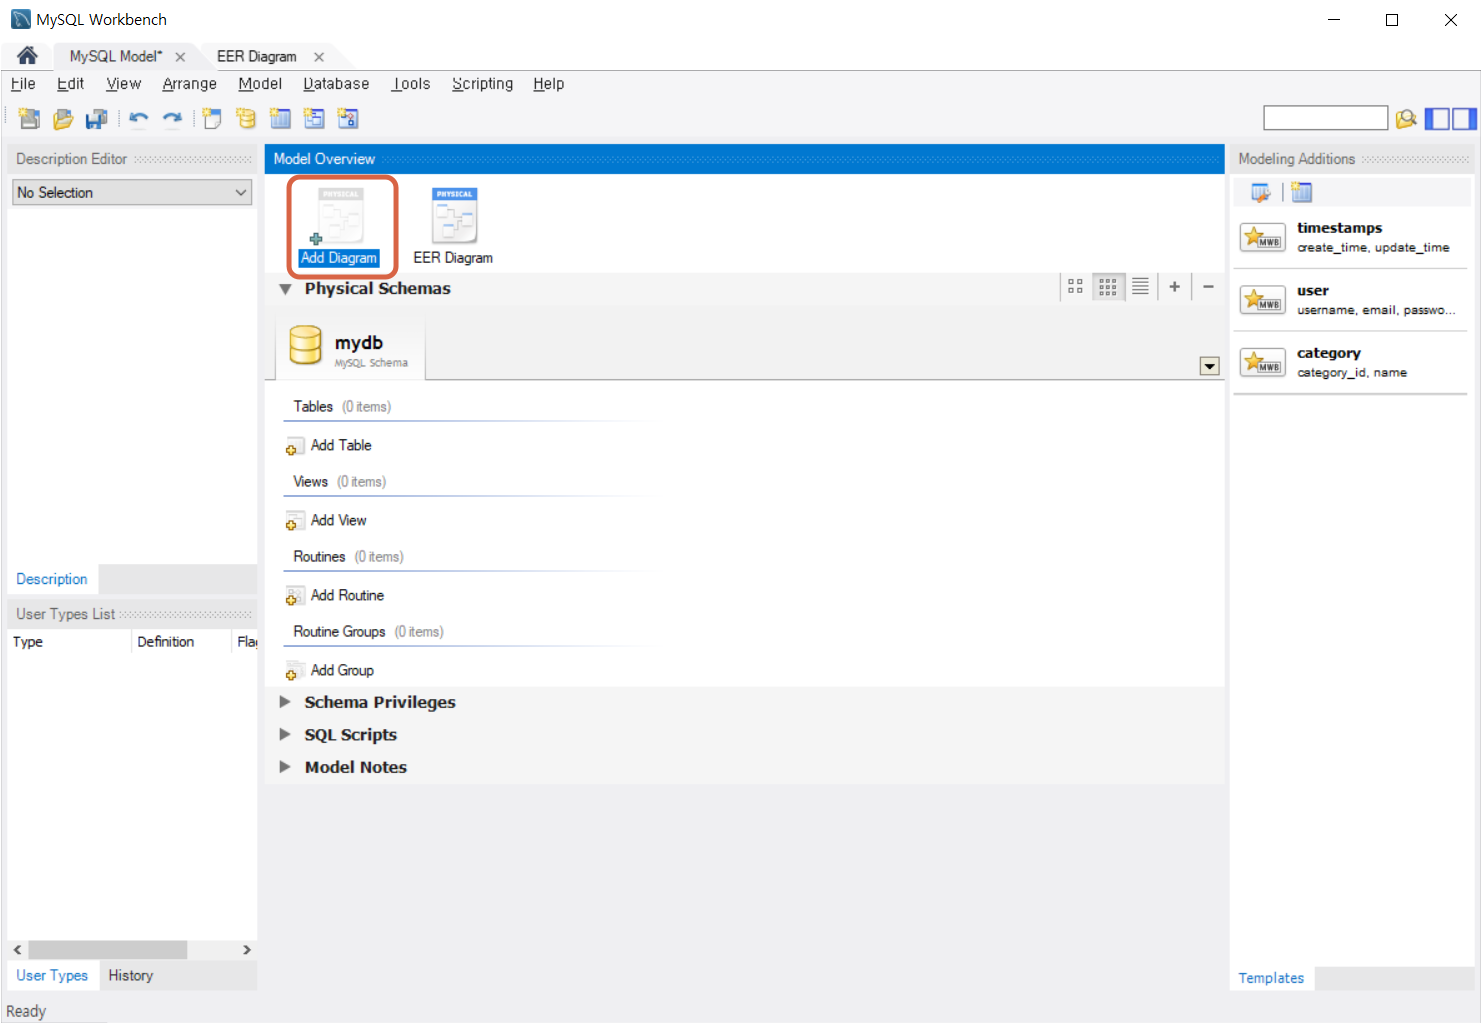Viewport: 1482px width, 1024px height.
Task: Select the timestamps template
Action: click(1350, 237)
